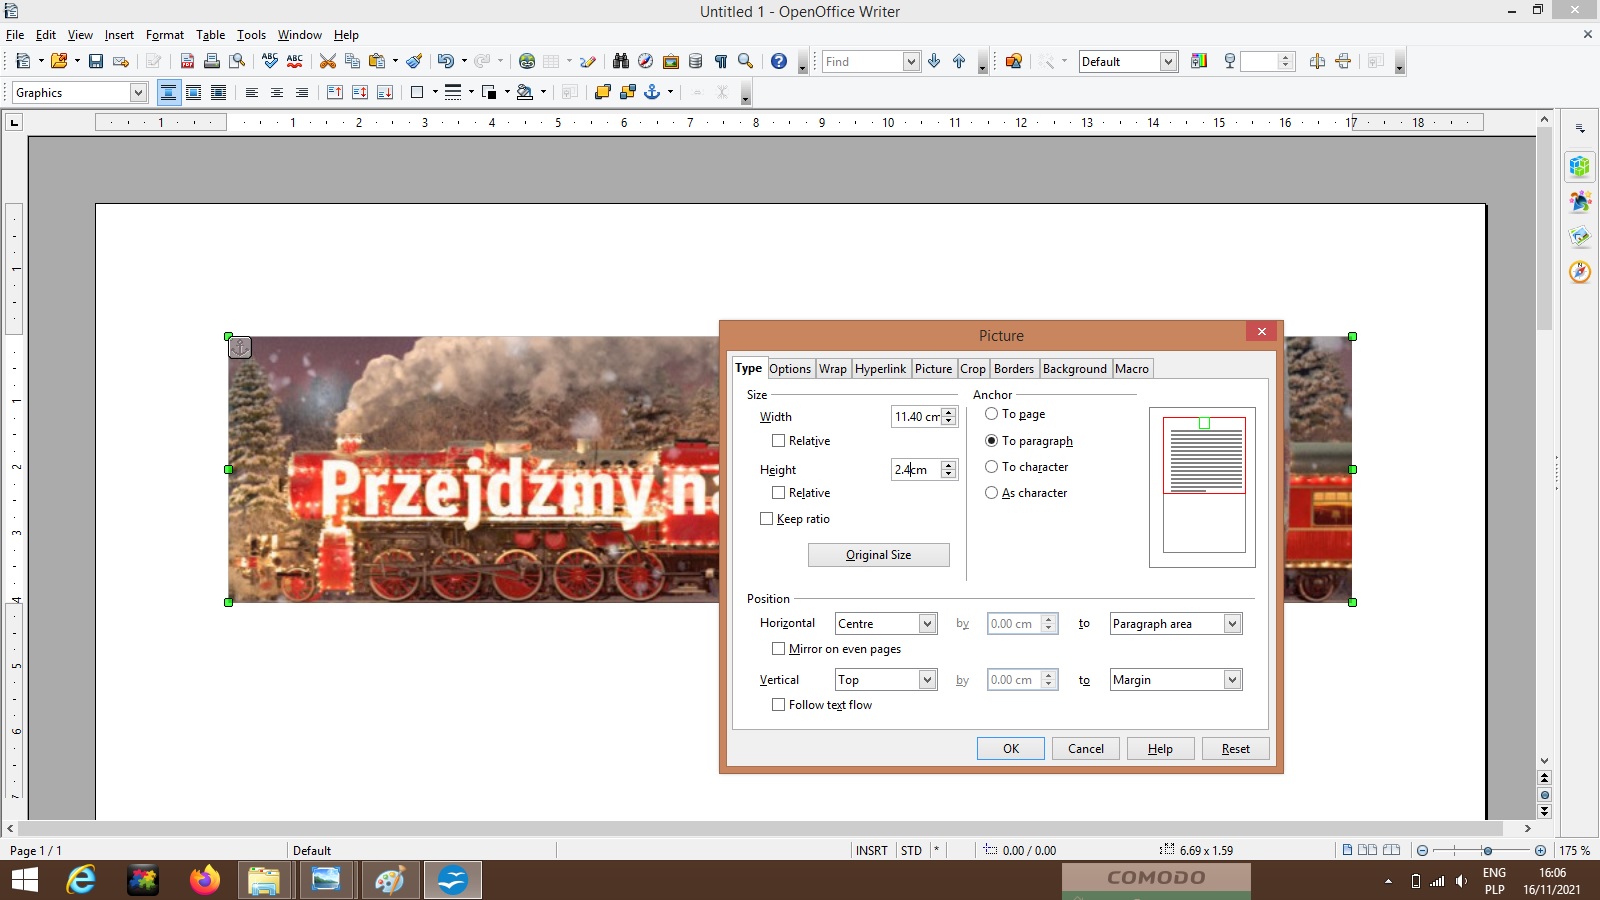Open Find & Replace binoculars icon
The image size is (1600, 900).
pos(620,62)
